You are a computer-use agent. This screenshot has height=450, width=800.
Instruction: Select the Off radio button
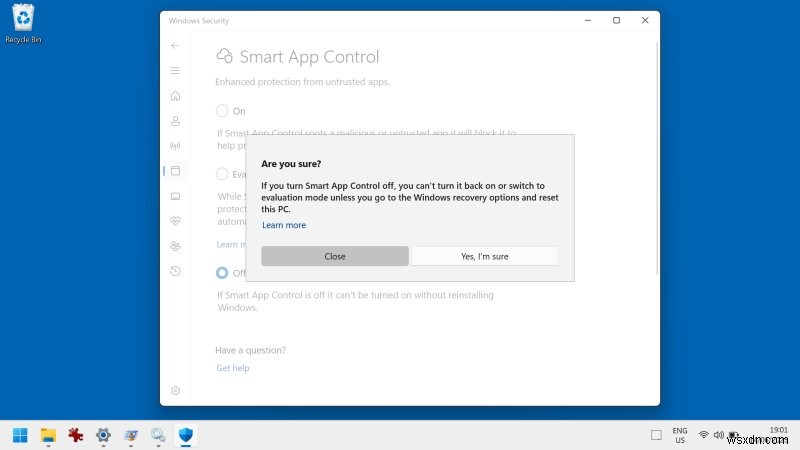[222, 273]
